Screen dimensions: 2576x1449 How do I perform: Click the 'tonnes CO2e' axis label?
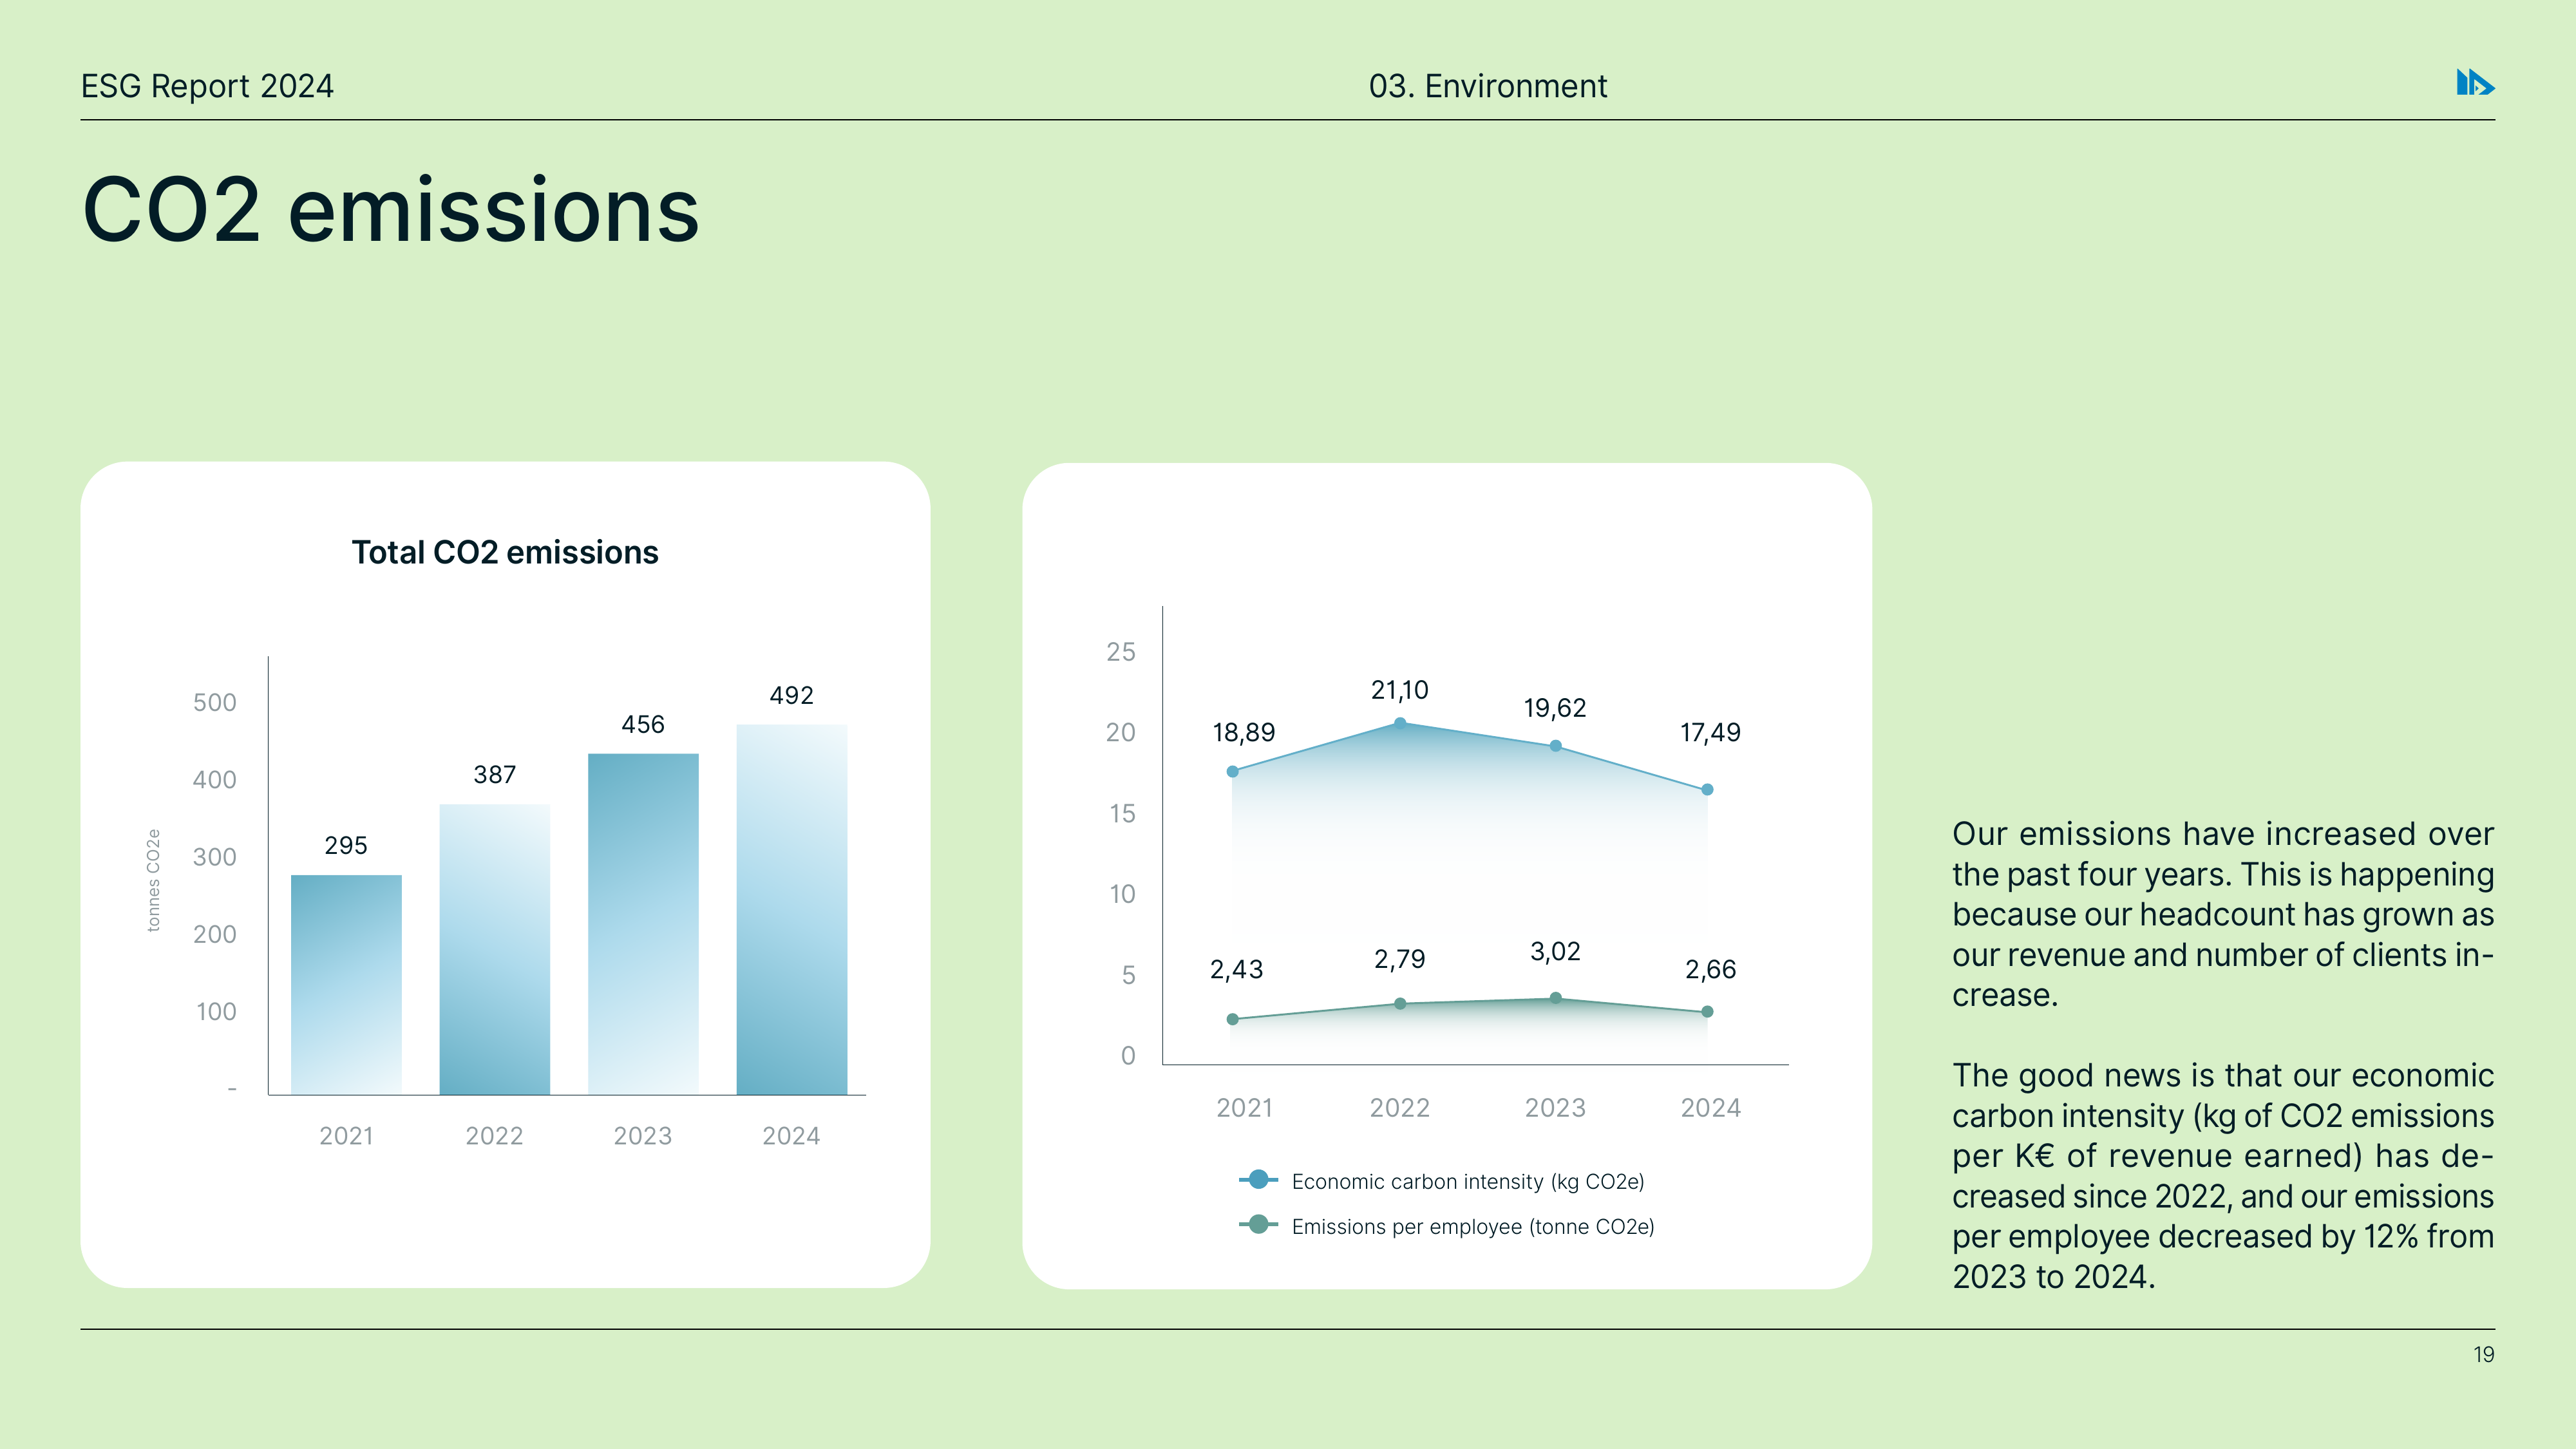pos(153,880)
